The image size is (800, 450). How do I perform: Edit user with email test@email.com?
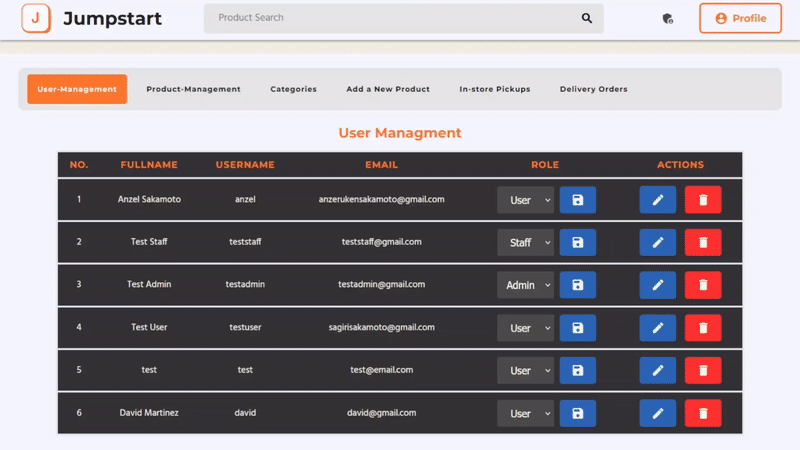pyautogui.click(x=658, y=370)
